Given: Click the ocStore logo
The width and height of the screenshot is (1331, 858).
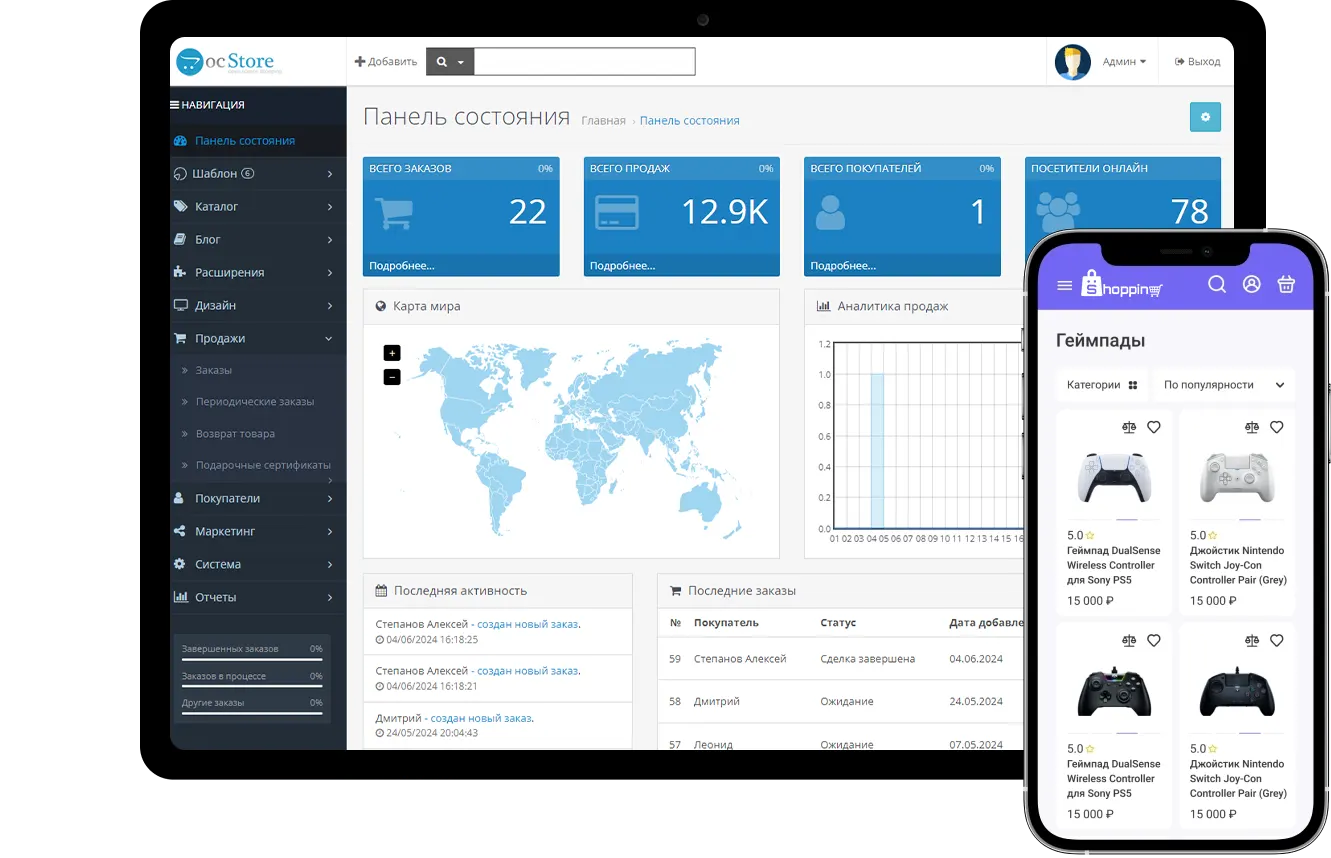Looking at the screenshot, I should click(x=229, y=62).
